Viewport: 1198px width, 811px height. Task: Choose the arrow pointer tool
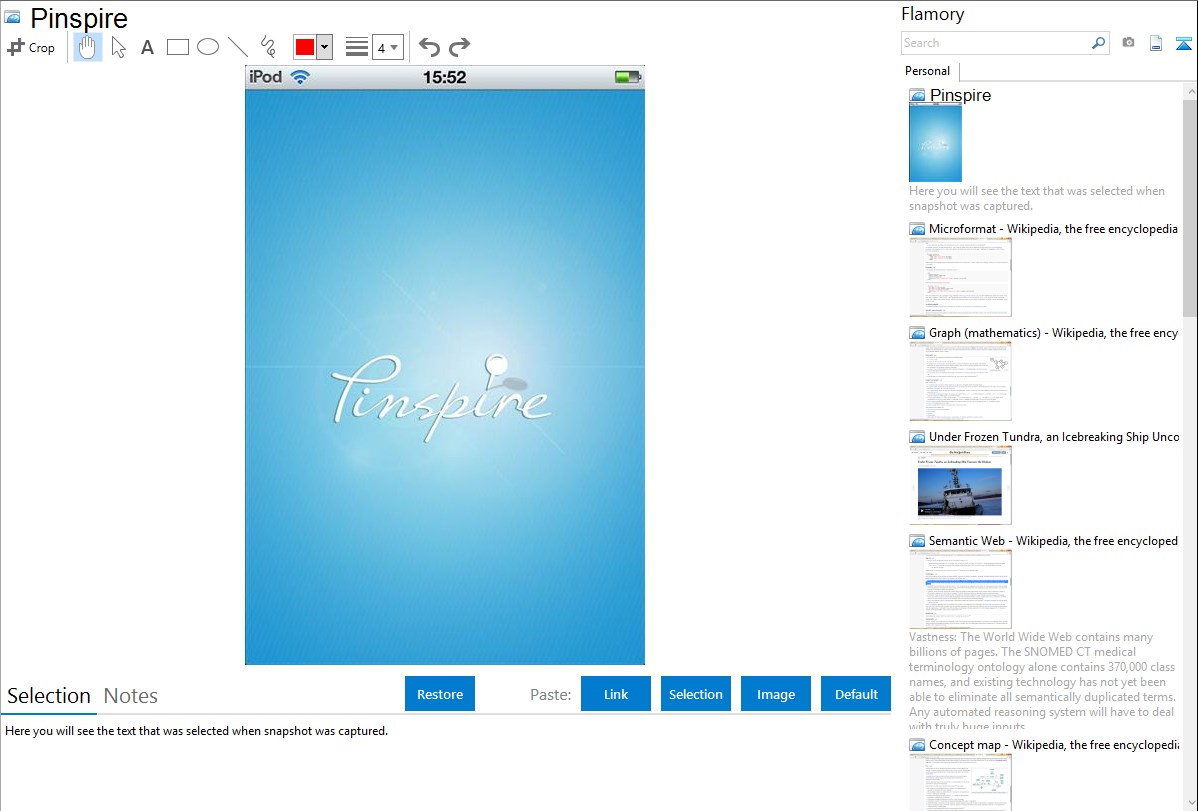tap(118, 47)
